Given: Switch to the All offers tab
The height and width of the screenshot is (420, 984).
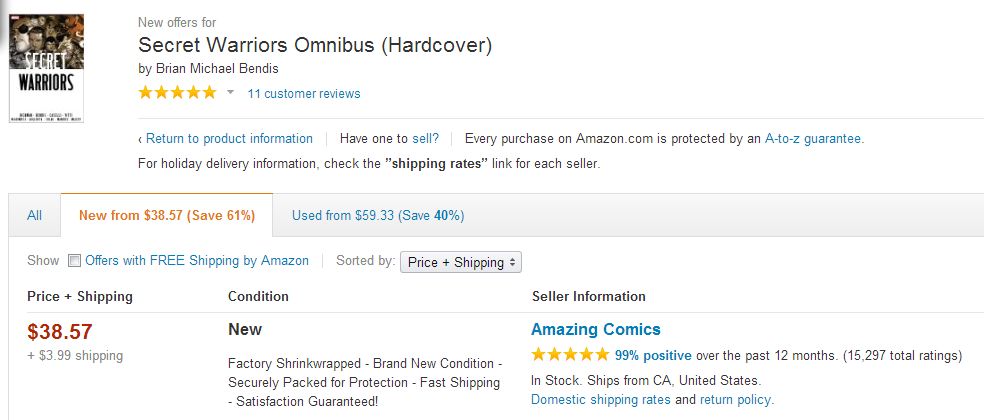Looking at the screenshot, I should (35, 216).
